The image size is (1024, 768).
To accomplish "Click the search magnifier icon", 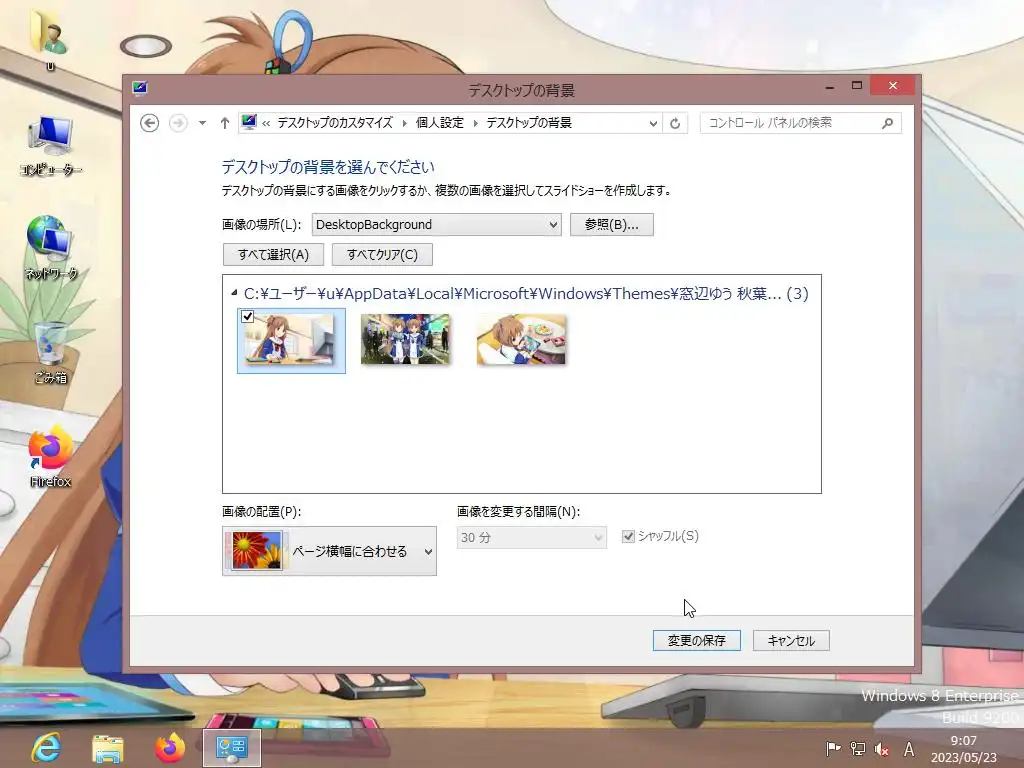I will [888, 123].
